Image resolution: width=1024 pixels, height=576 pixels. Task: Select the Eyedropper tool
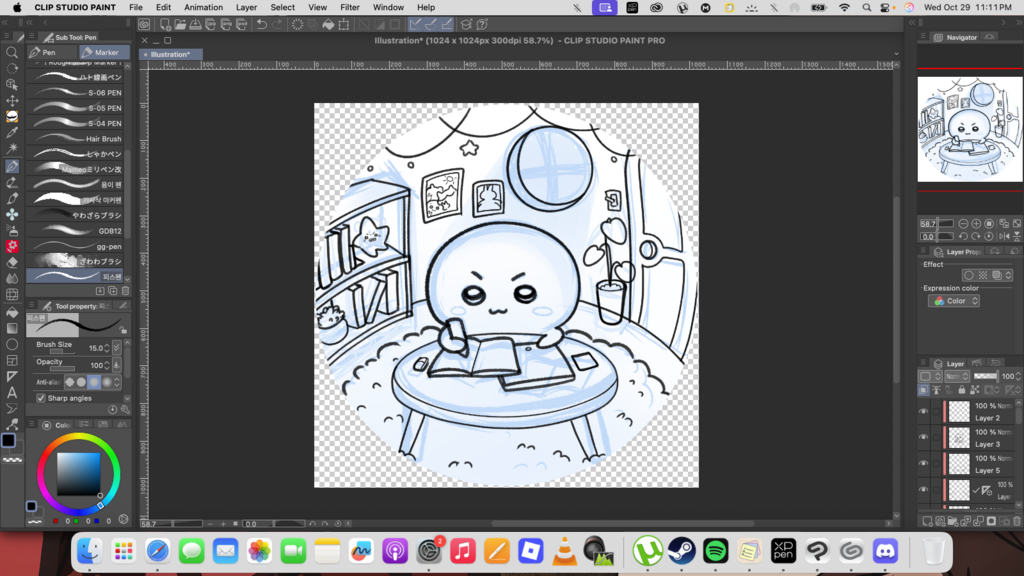pyautogui.click(x=12, y=133)
